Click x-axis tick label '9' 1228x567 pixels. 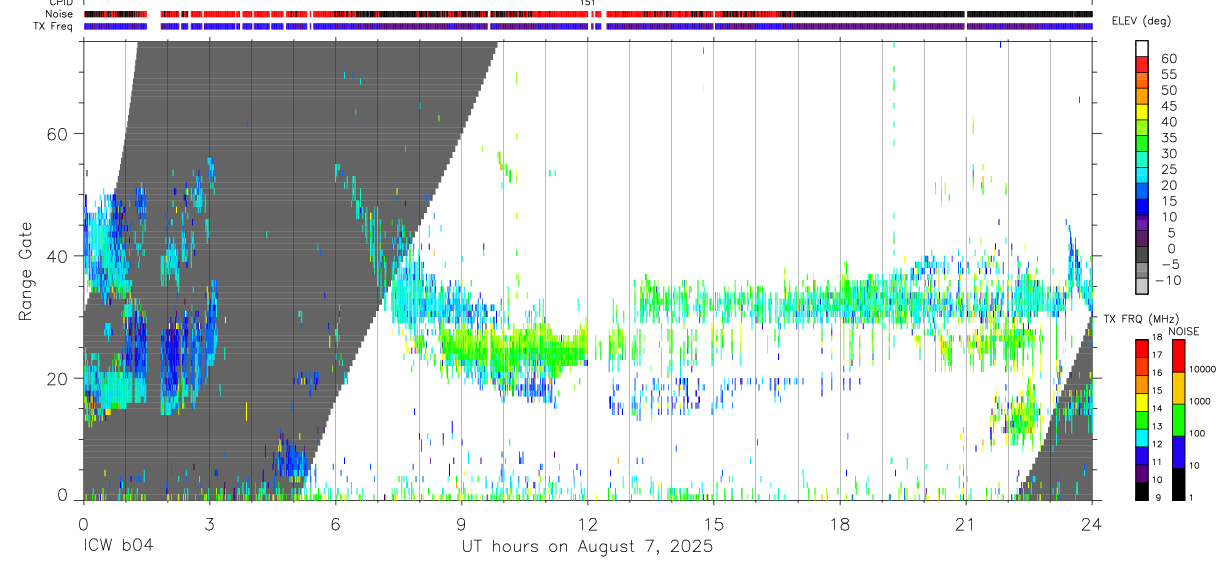click(x=461, y=524)
